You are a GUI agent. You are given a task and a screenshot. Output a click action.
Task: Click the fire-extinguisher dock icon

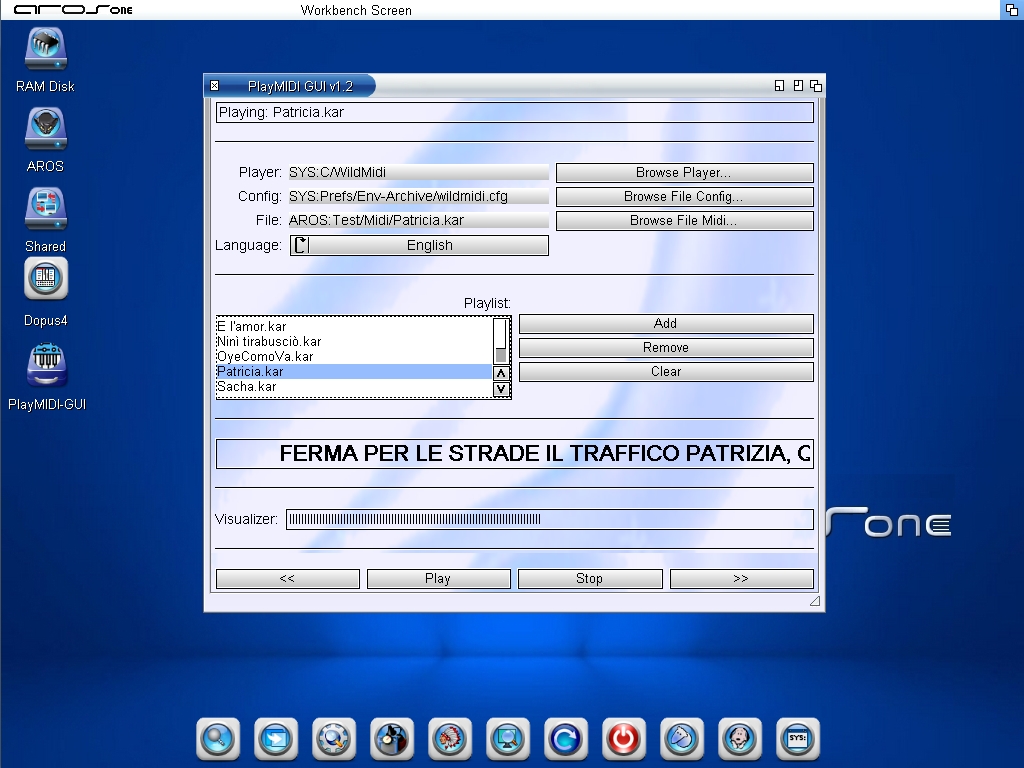click(392, 739)
